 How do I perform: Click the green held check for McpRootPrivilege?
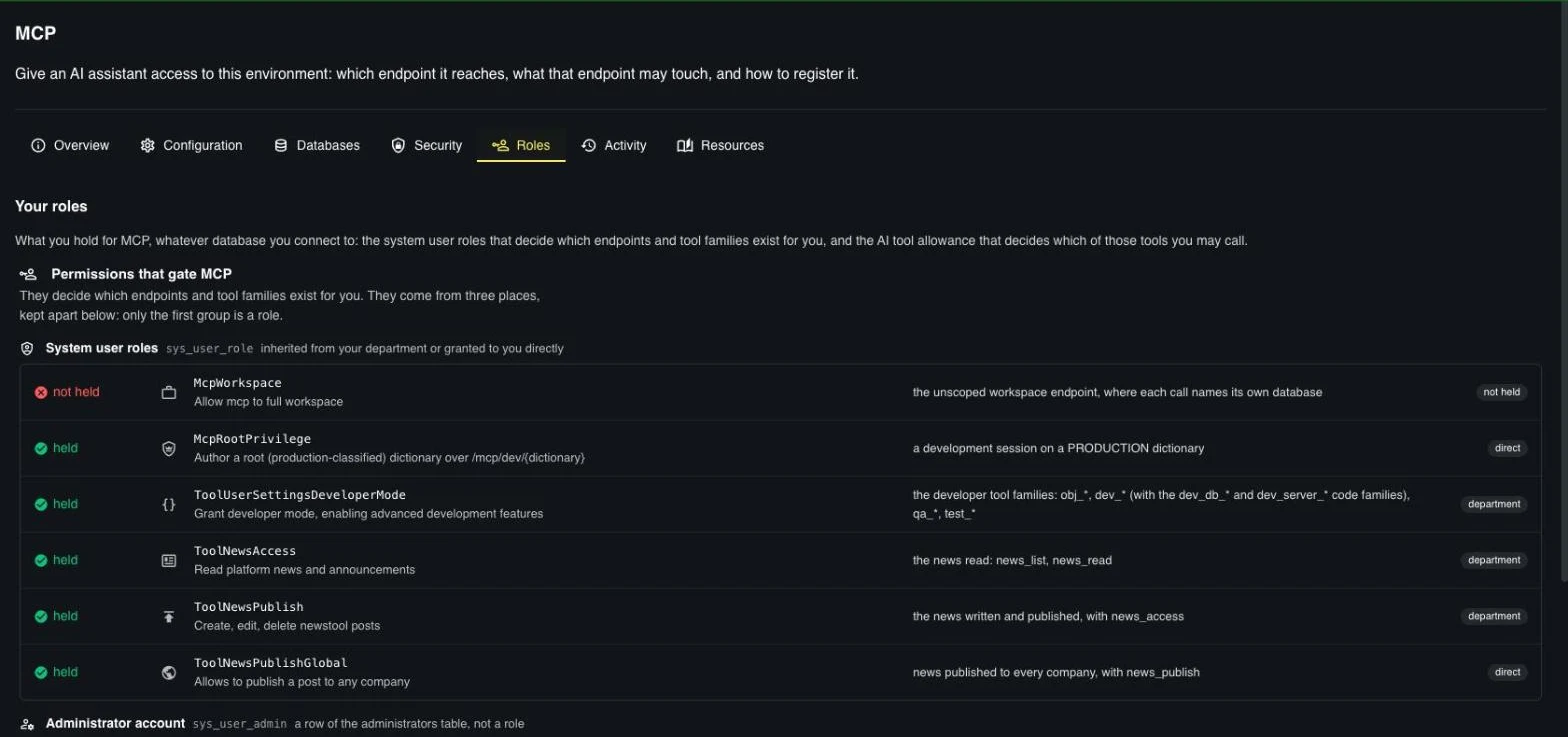(x=41, y=449)
